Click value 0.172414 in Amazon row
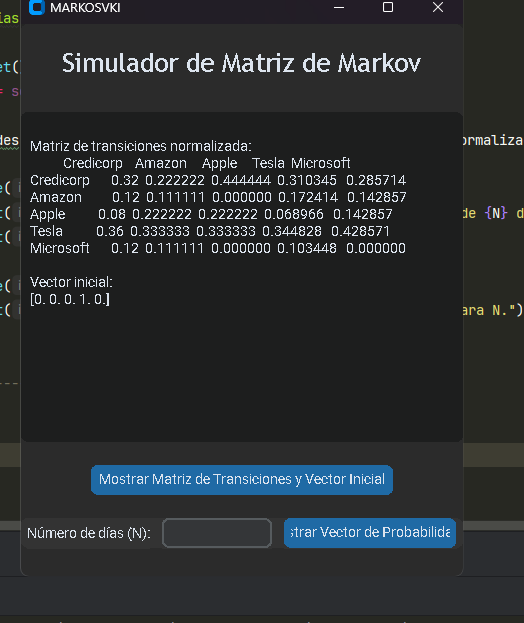The height and width of the screenshot is (623, 524). click(x=308, y=197)
